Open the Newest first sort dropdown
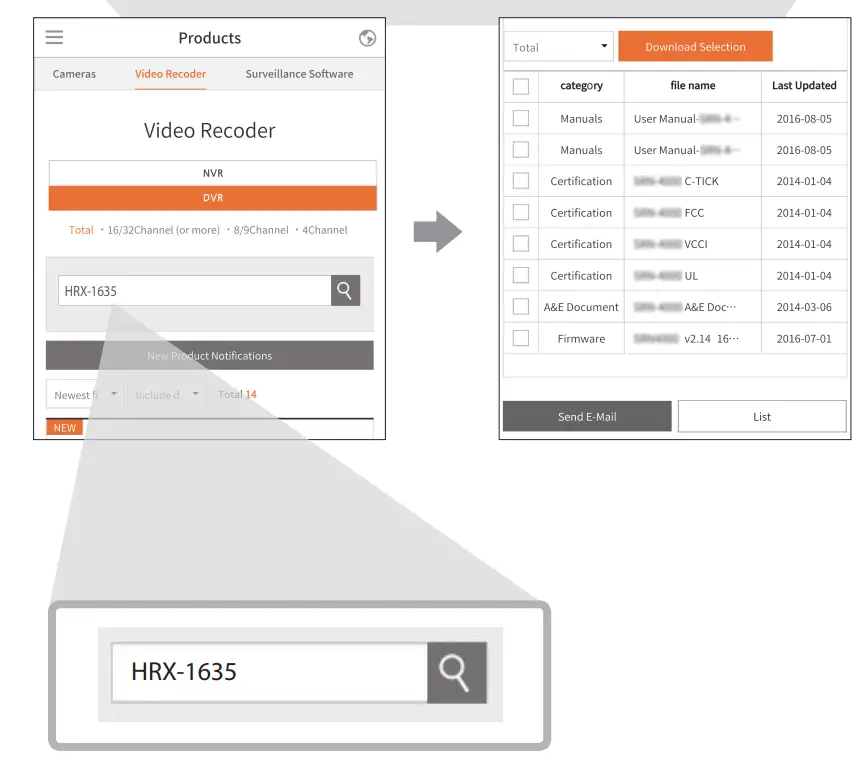The width and height of the screenshot is (865, 765). 84,394
